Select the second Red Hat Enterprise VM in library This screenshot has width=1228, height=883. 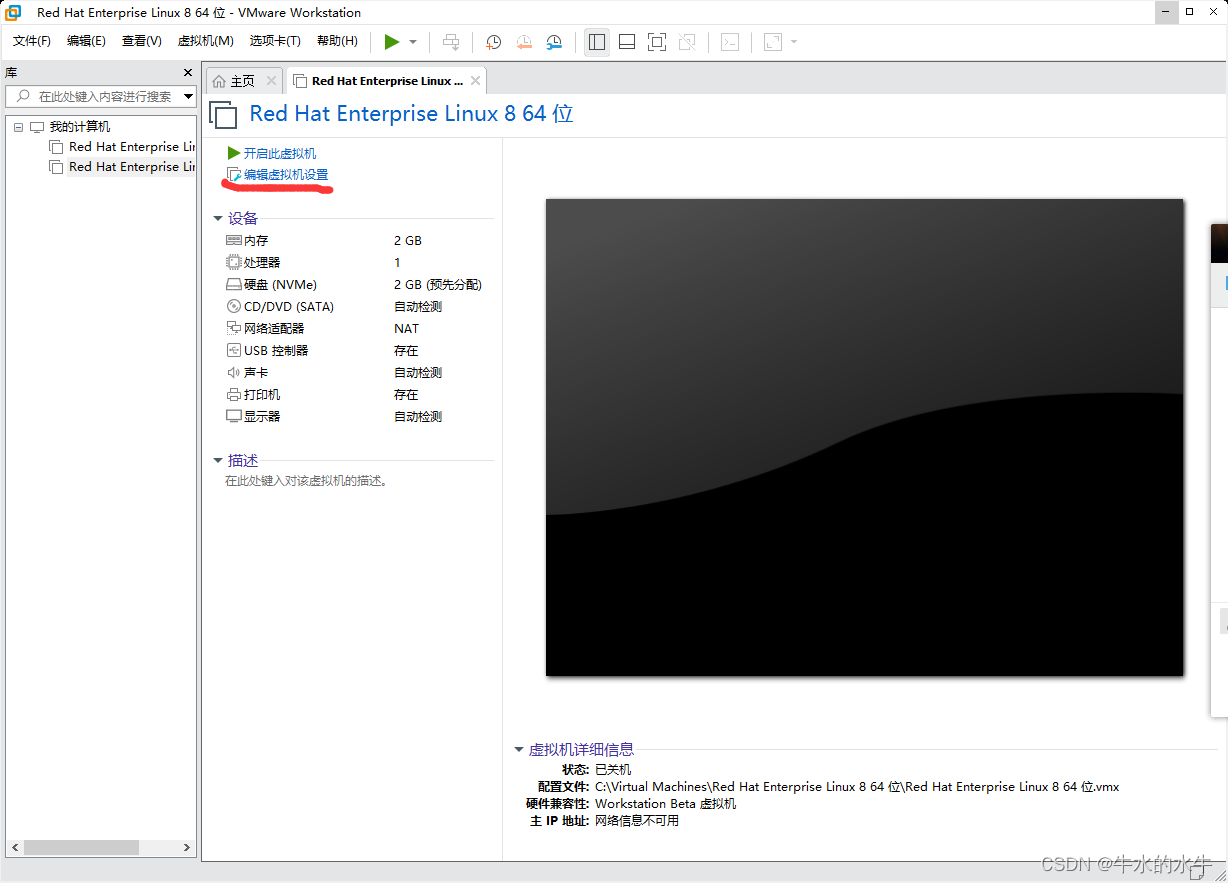click(x=123, y=167)
